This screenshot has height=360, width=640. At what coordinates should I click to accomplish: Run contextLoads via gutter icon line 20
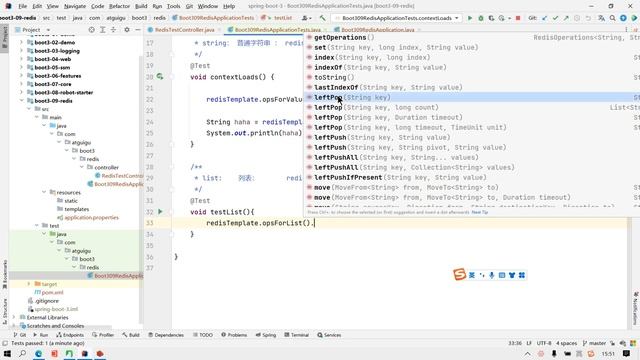point(160,77)
